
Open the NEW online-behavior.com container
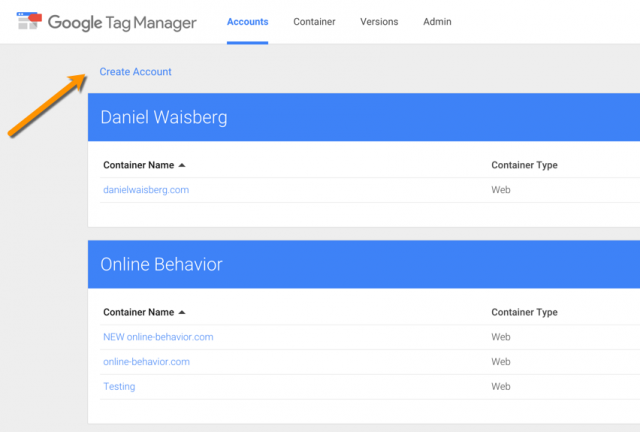coord(158,337)
